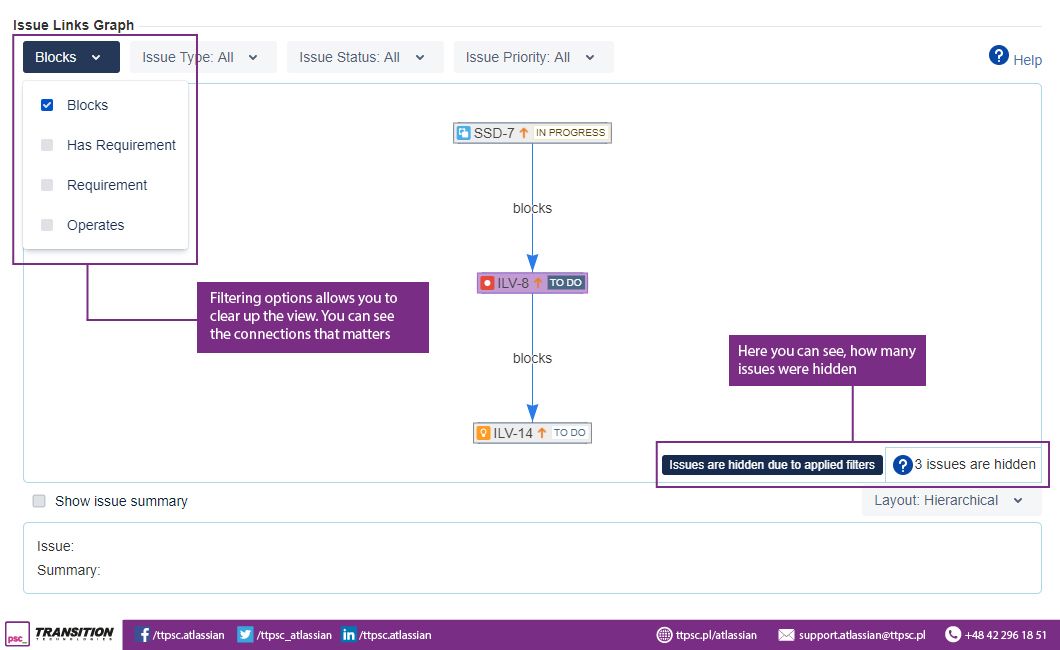Click the Issue: field label
The image size is (1060, 650).
pos(55,546)
